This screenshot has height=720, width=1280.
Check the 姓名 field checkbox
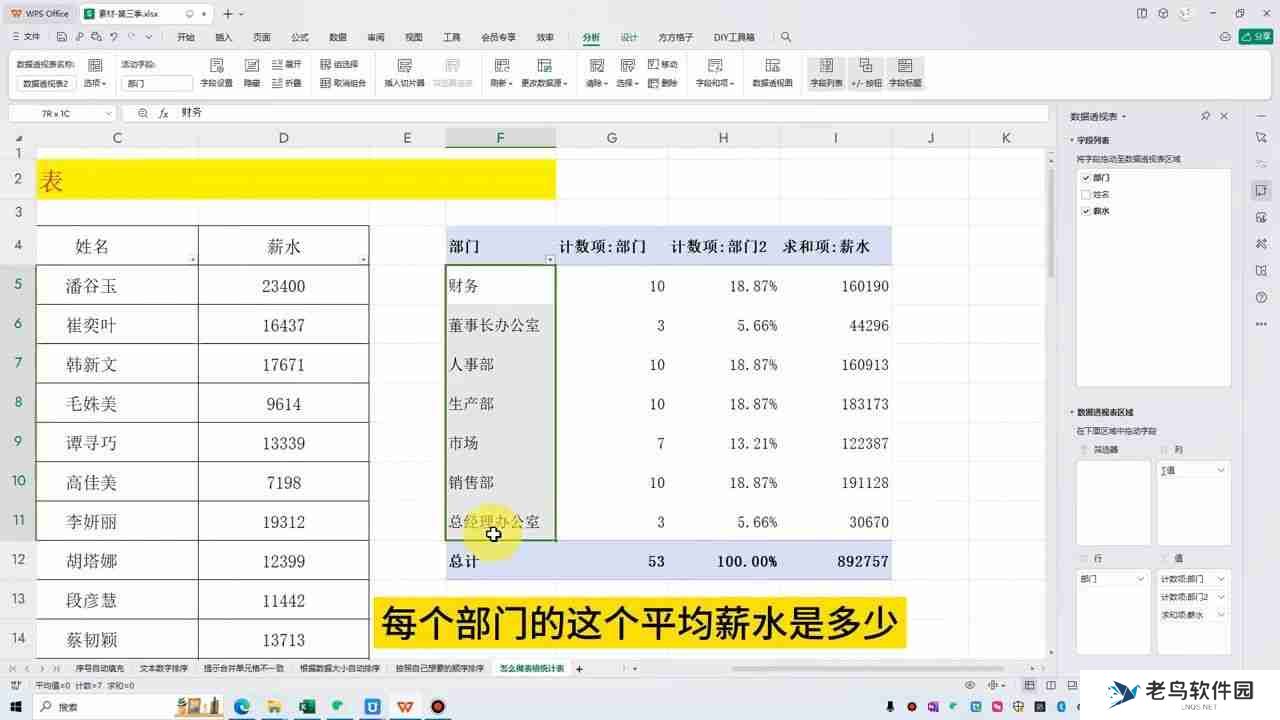(1085, 194)
